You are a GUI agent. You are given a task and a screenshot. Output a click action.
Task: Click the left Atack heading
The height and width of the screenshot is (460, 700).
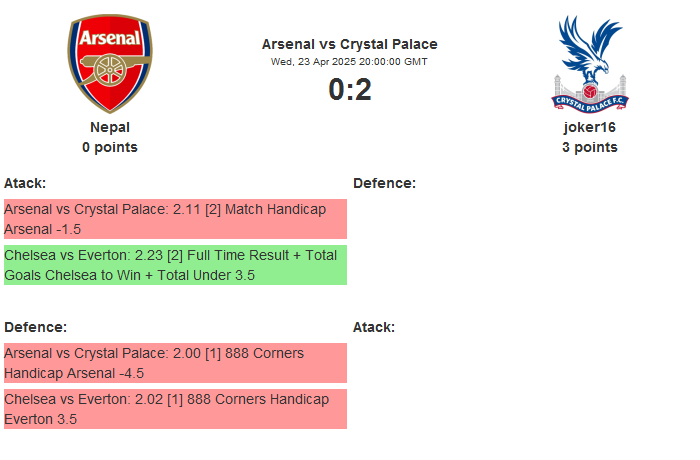pos(25,183)
